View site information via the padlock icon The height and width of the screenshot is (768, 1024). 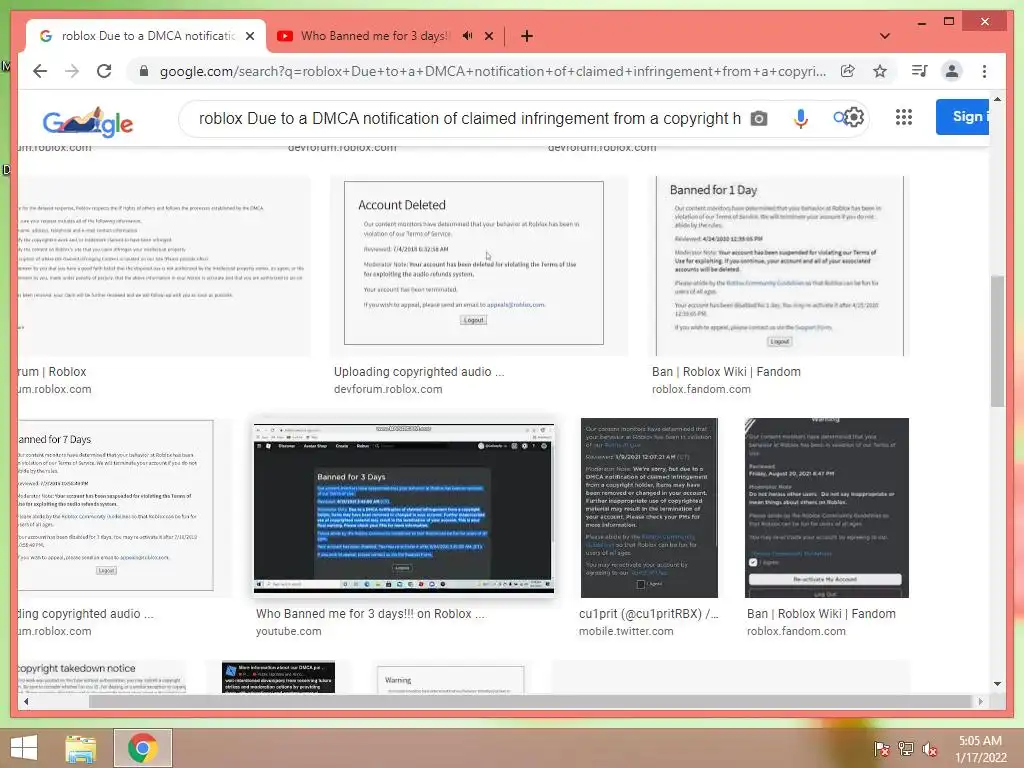coord(144,71)
